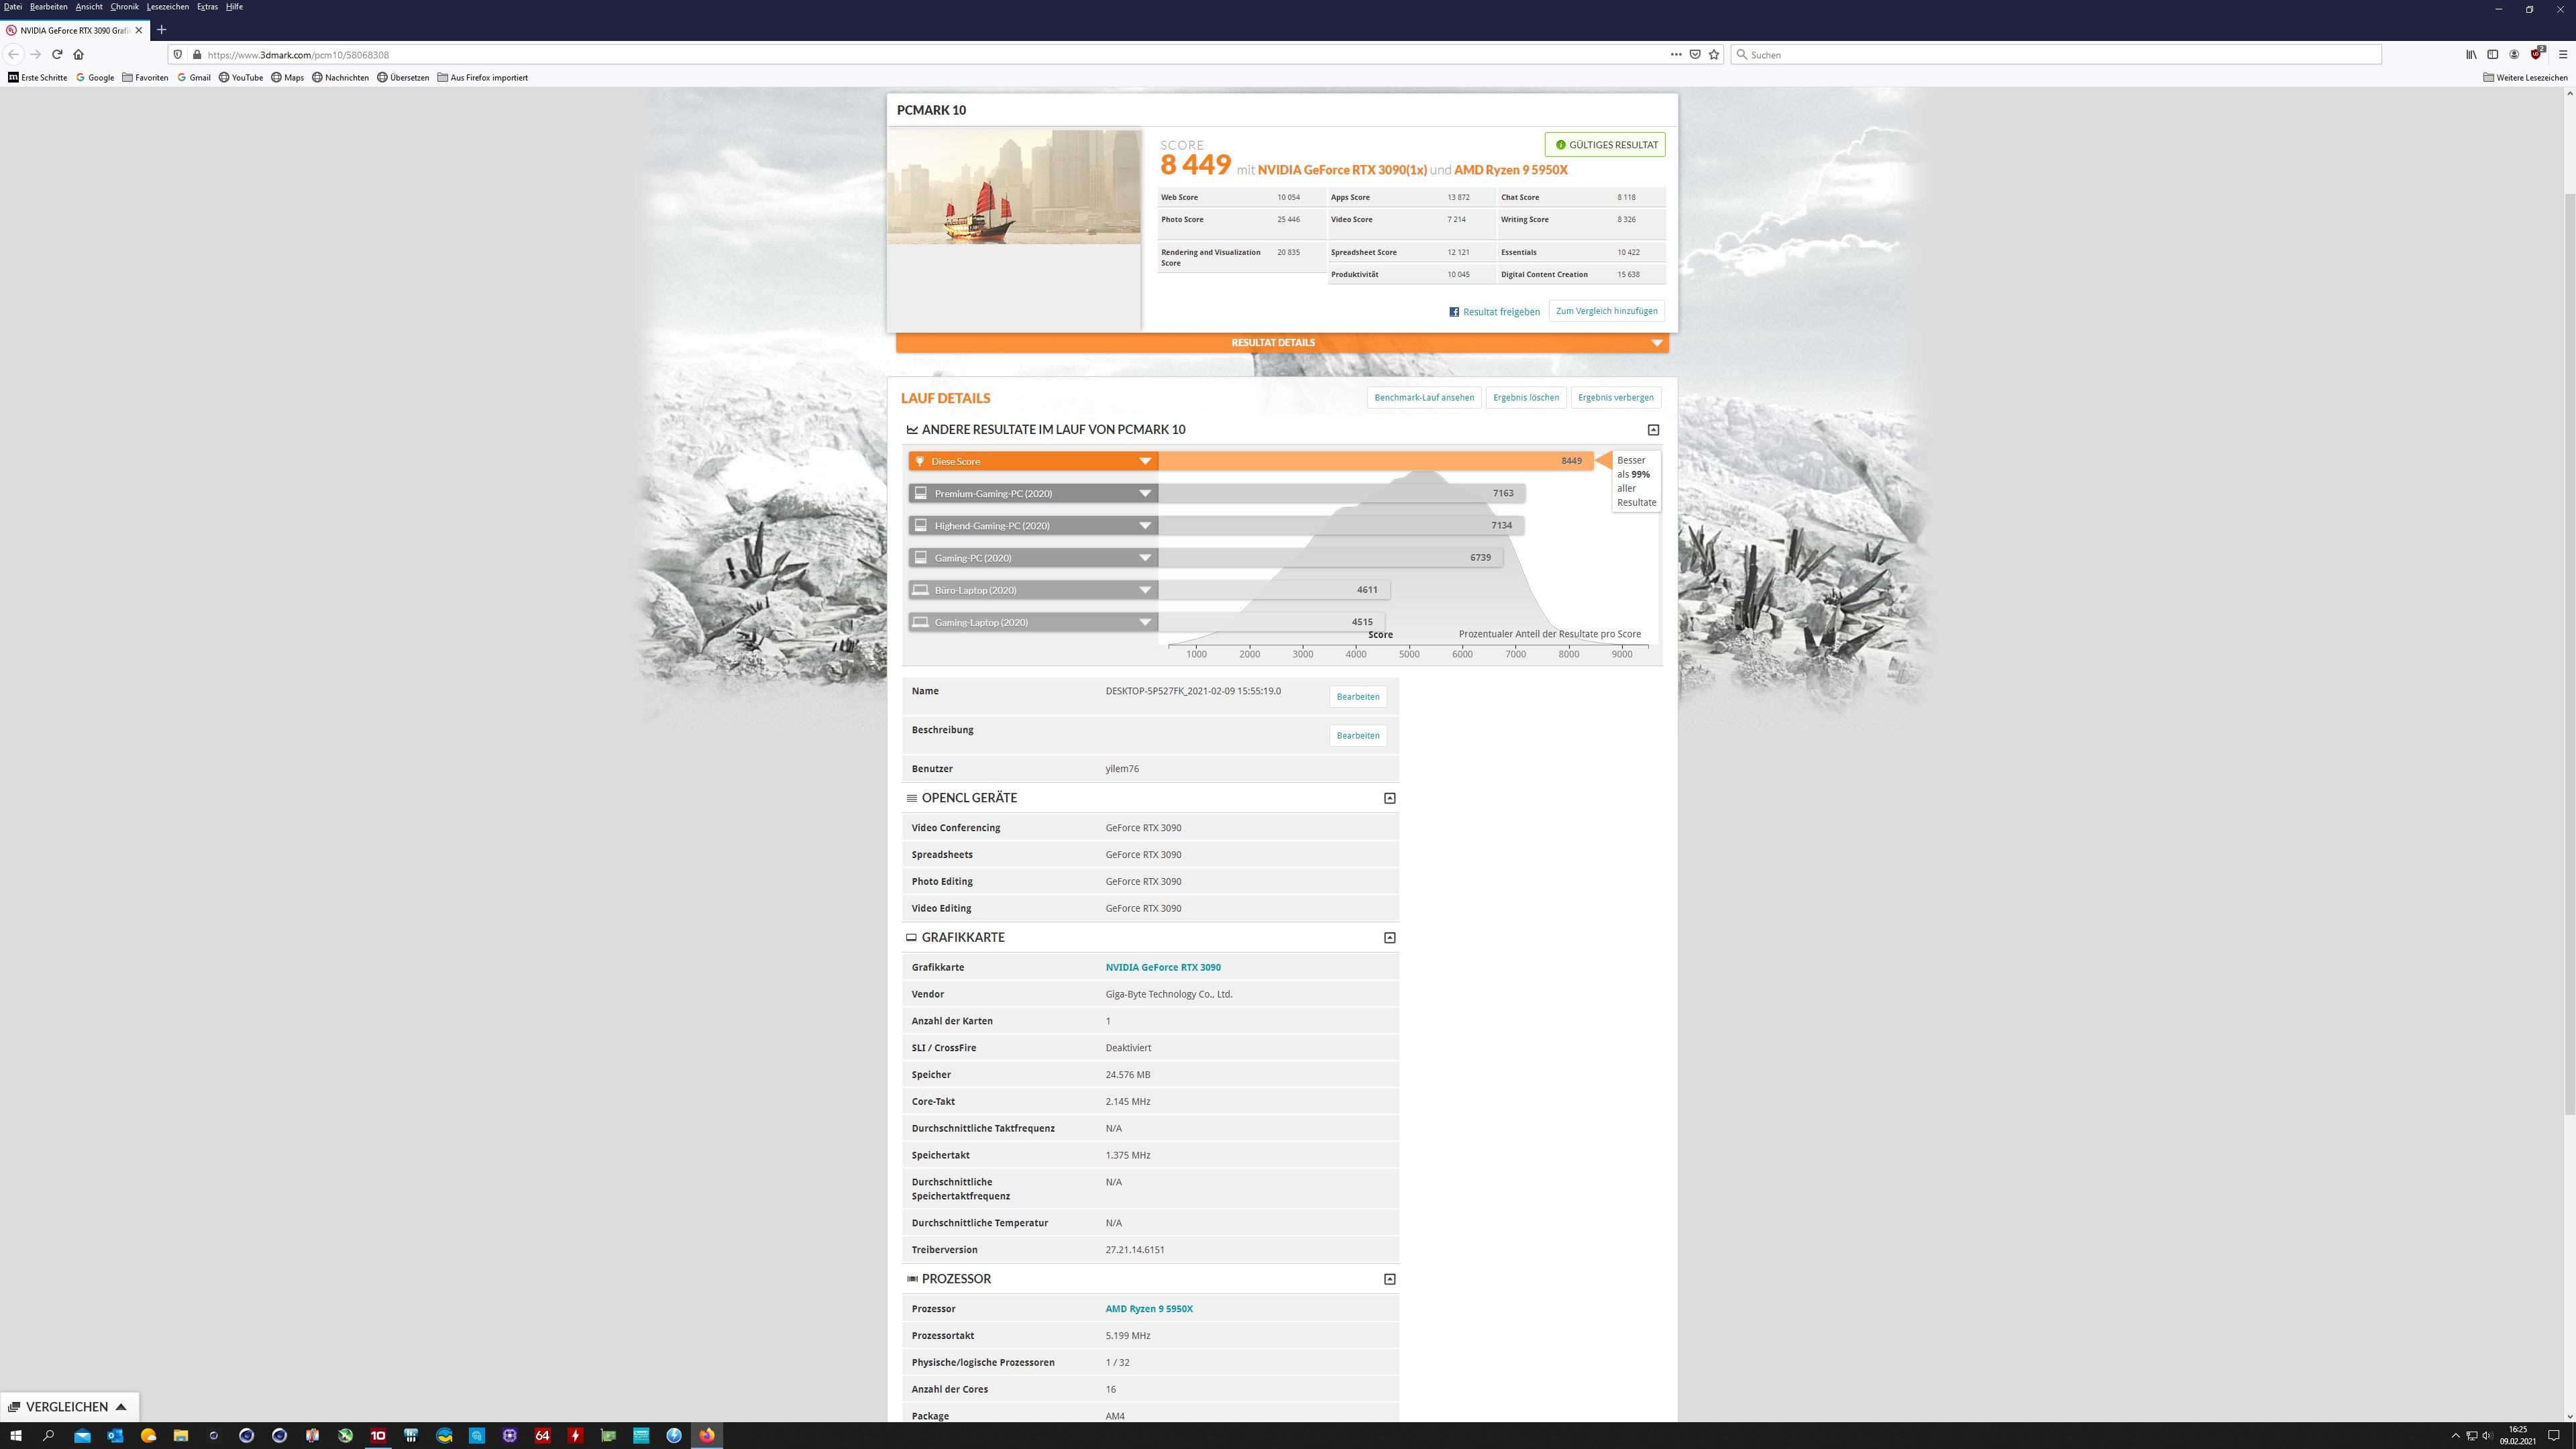Open page actions three-dot menu
This screenshot has height=1449, width=2576.
coord(1676,54)
